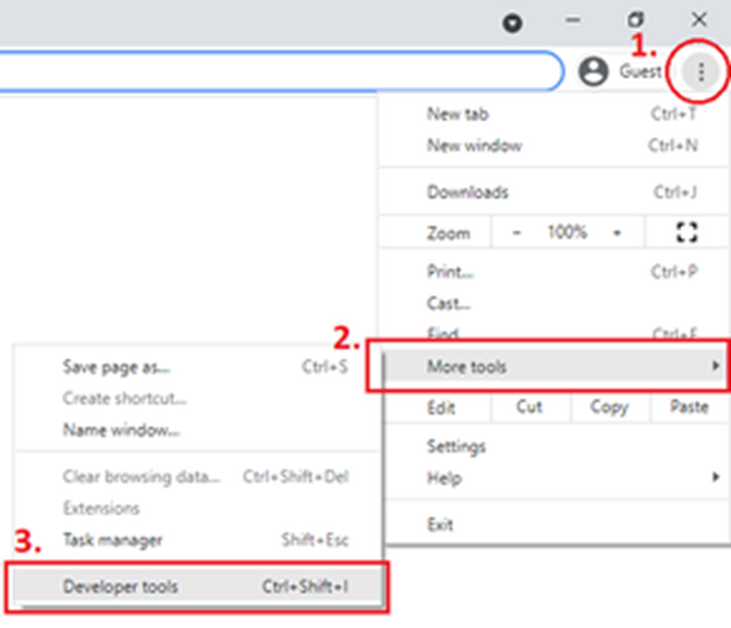Select New window menu item
The height and width of the screenshot is (628, 731).
(474, 146)
